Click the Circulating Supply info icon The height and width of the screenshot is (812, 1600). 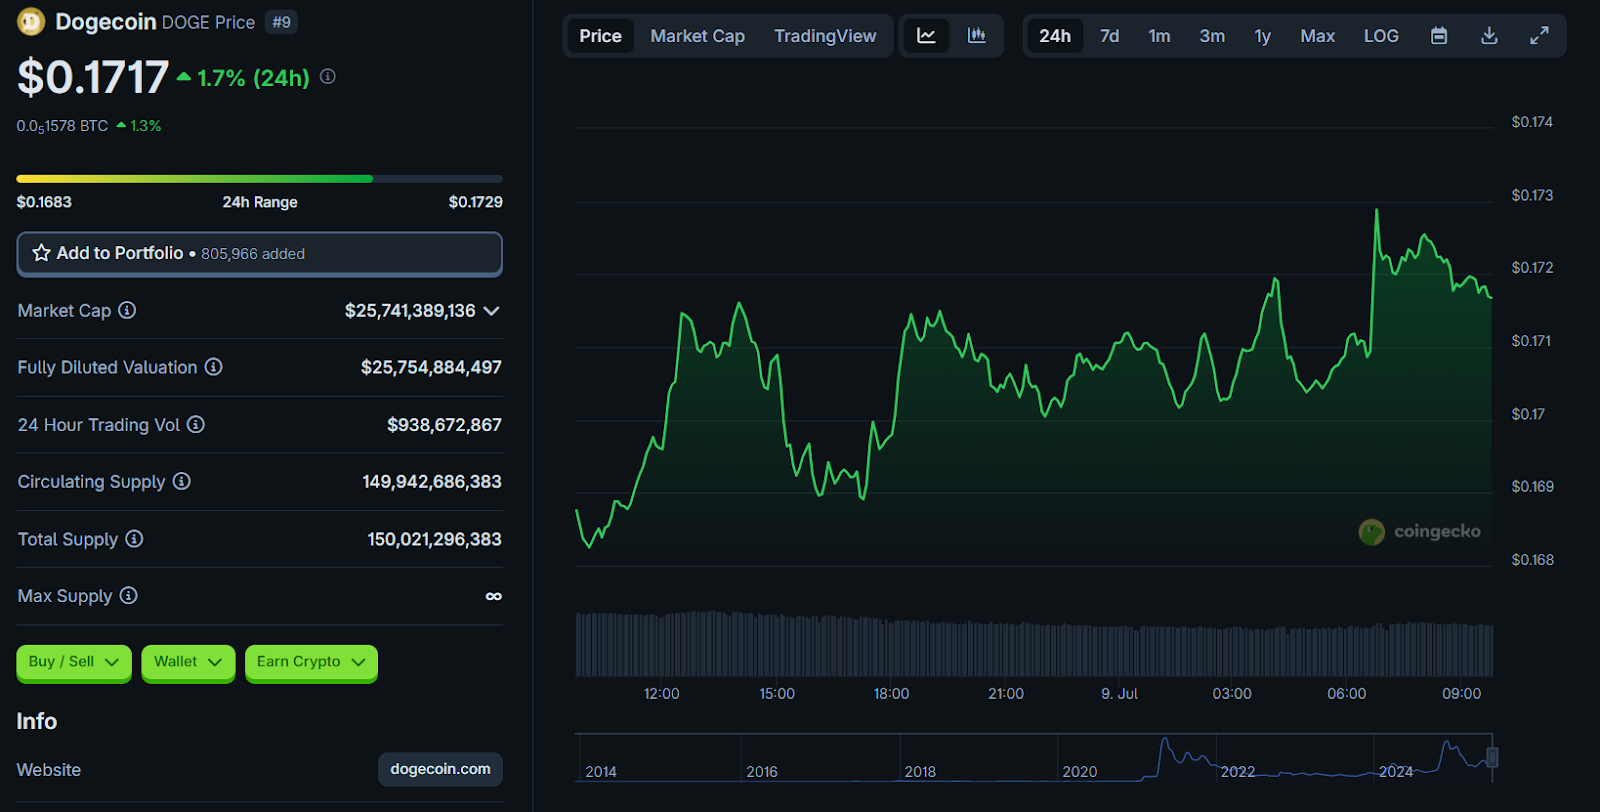181,481
